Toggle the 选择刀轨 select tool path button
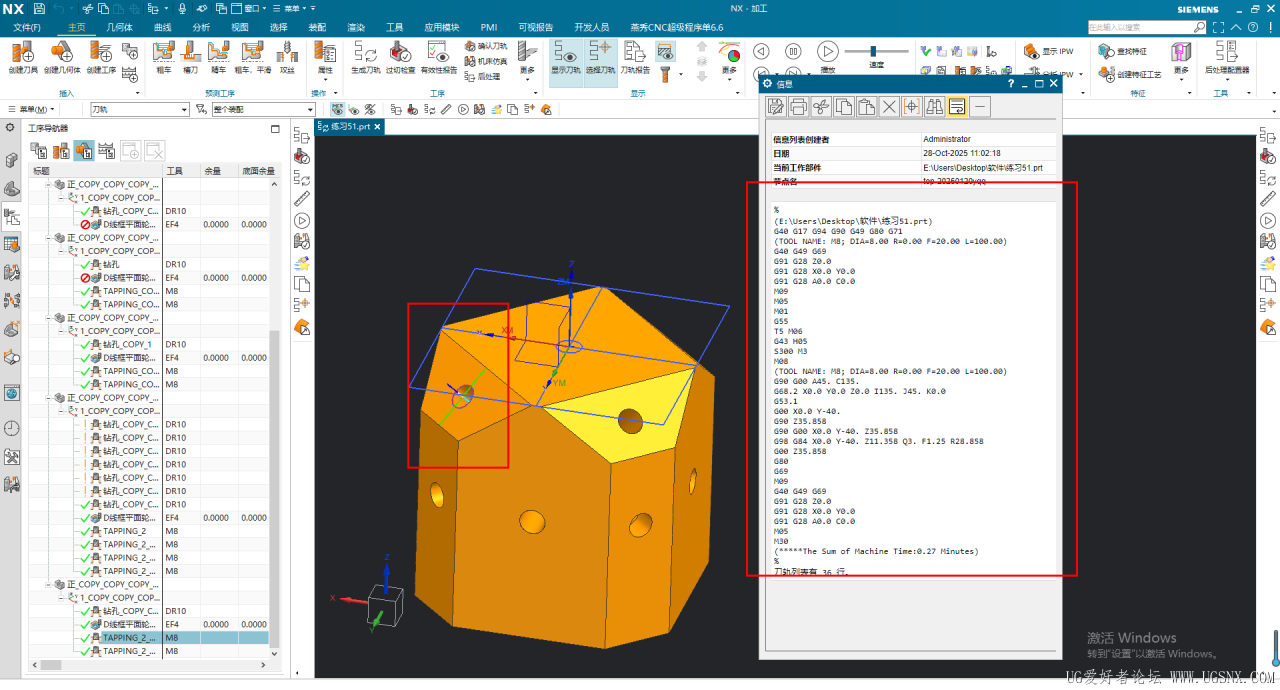The height and width of the screenshot is (690, 1280). coord(600,57)
